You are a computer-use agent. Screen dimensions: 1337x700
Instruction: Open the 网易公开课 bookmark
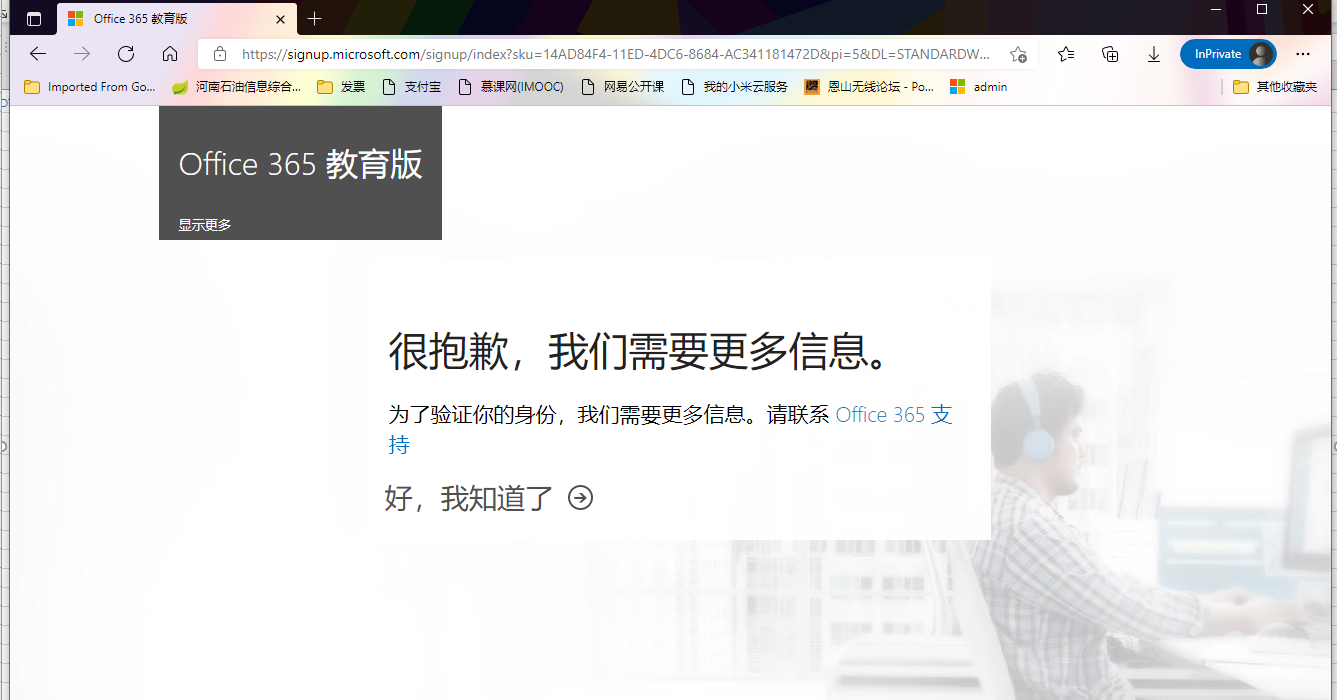pos(623,87)
